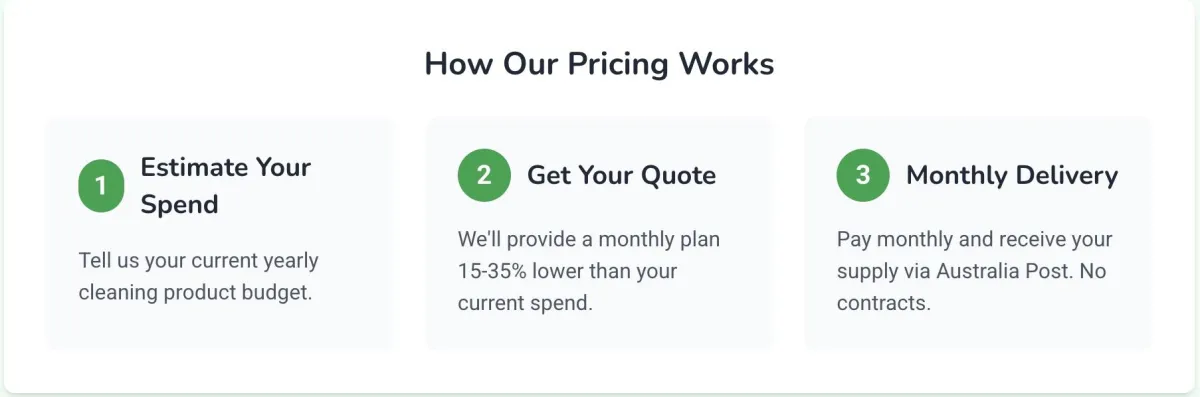Click the word "Quote" in the second card title
The height and width of the screenshot is (397, 1200).
(678, 175)
